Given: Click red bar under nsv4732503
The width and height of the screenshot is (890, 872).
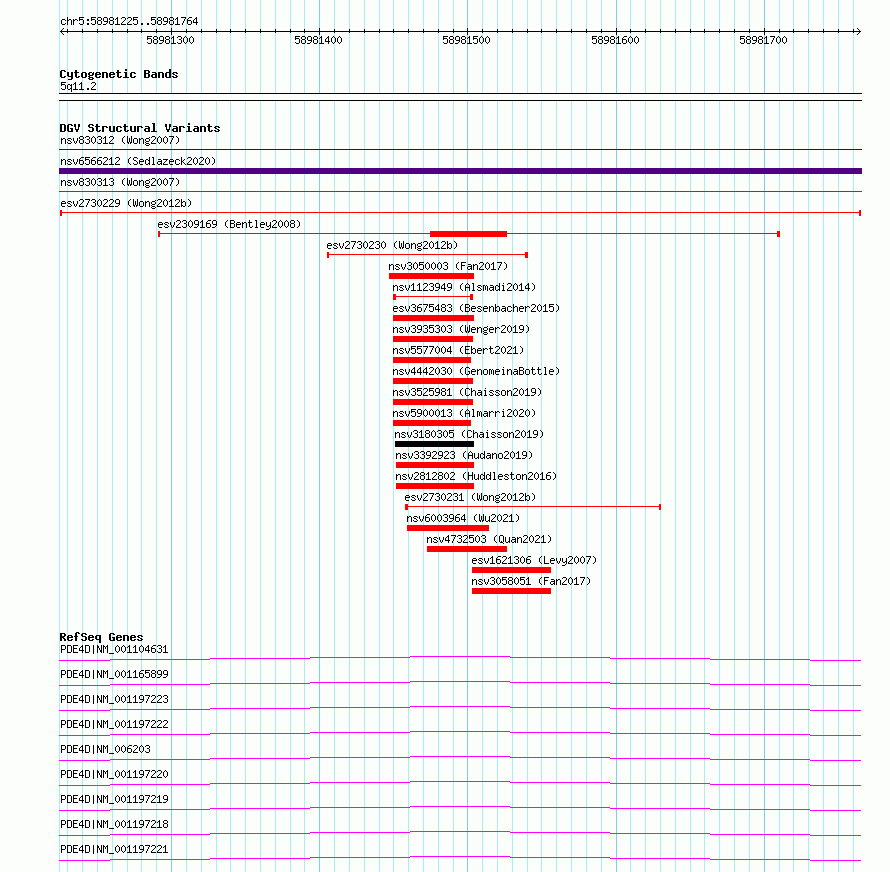Looking at the screenshot, I should pyautogui.click(x=467, y=549).
